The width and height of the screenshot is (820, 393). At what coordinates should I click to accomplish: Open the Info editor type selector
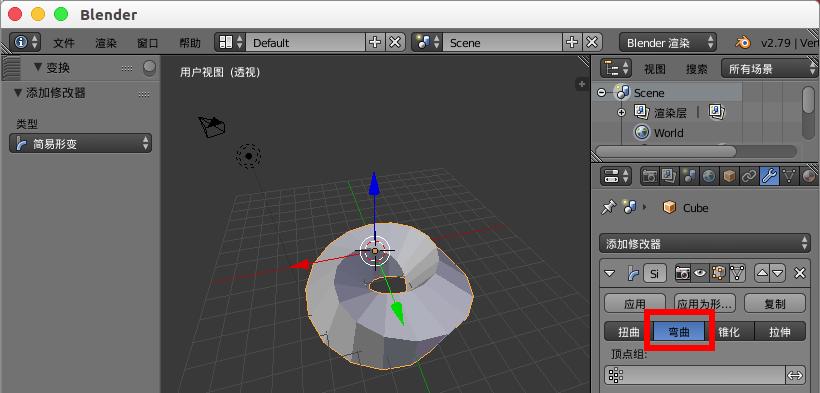(x=26, y=42)
